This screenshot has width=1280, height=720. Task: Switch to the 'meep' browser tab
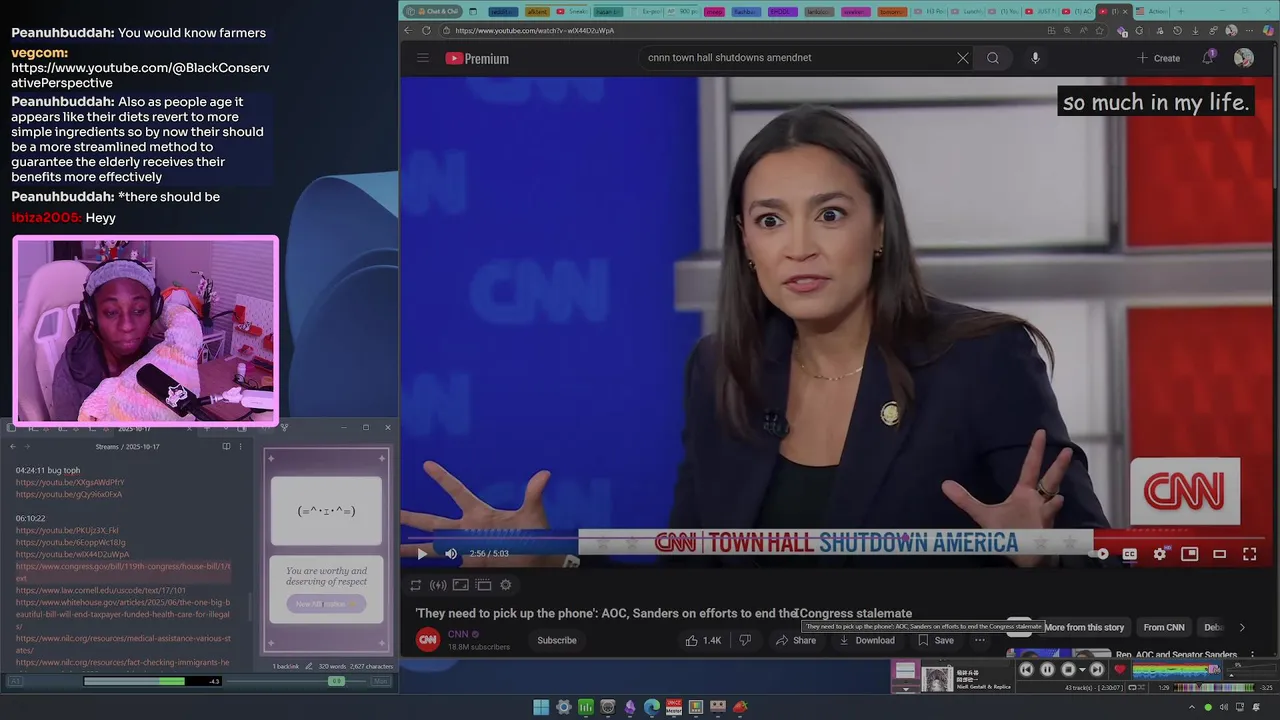[715, 12]
